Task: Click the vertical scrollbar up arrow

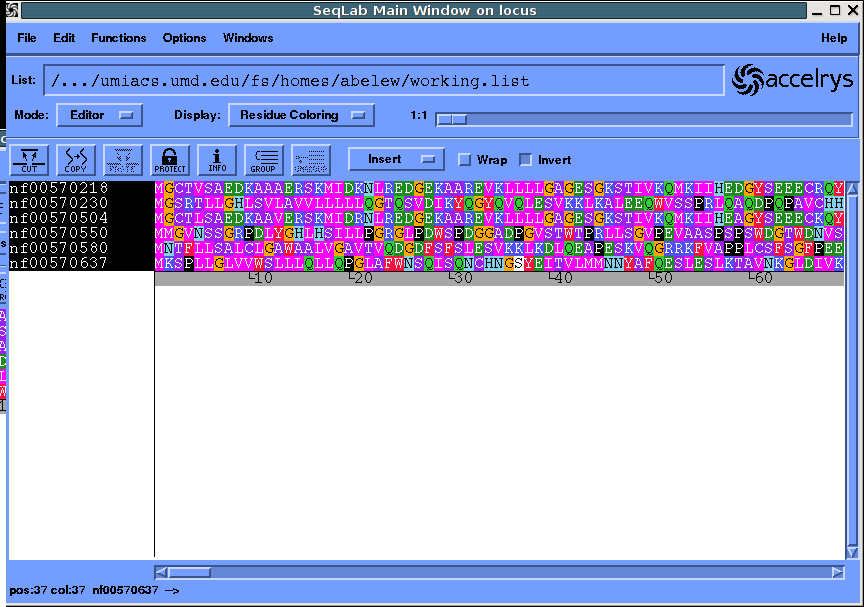Action: 852,189
